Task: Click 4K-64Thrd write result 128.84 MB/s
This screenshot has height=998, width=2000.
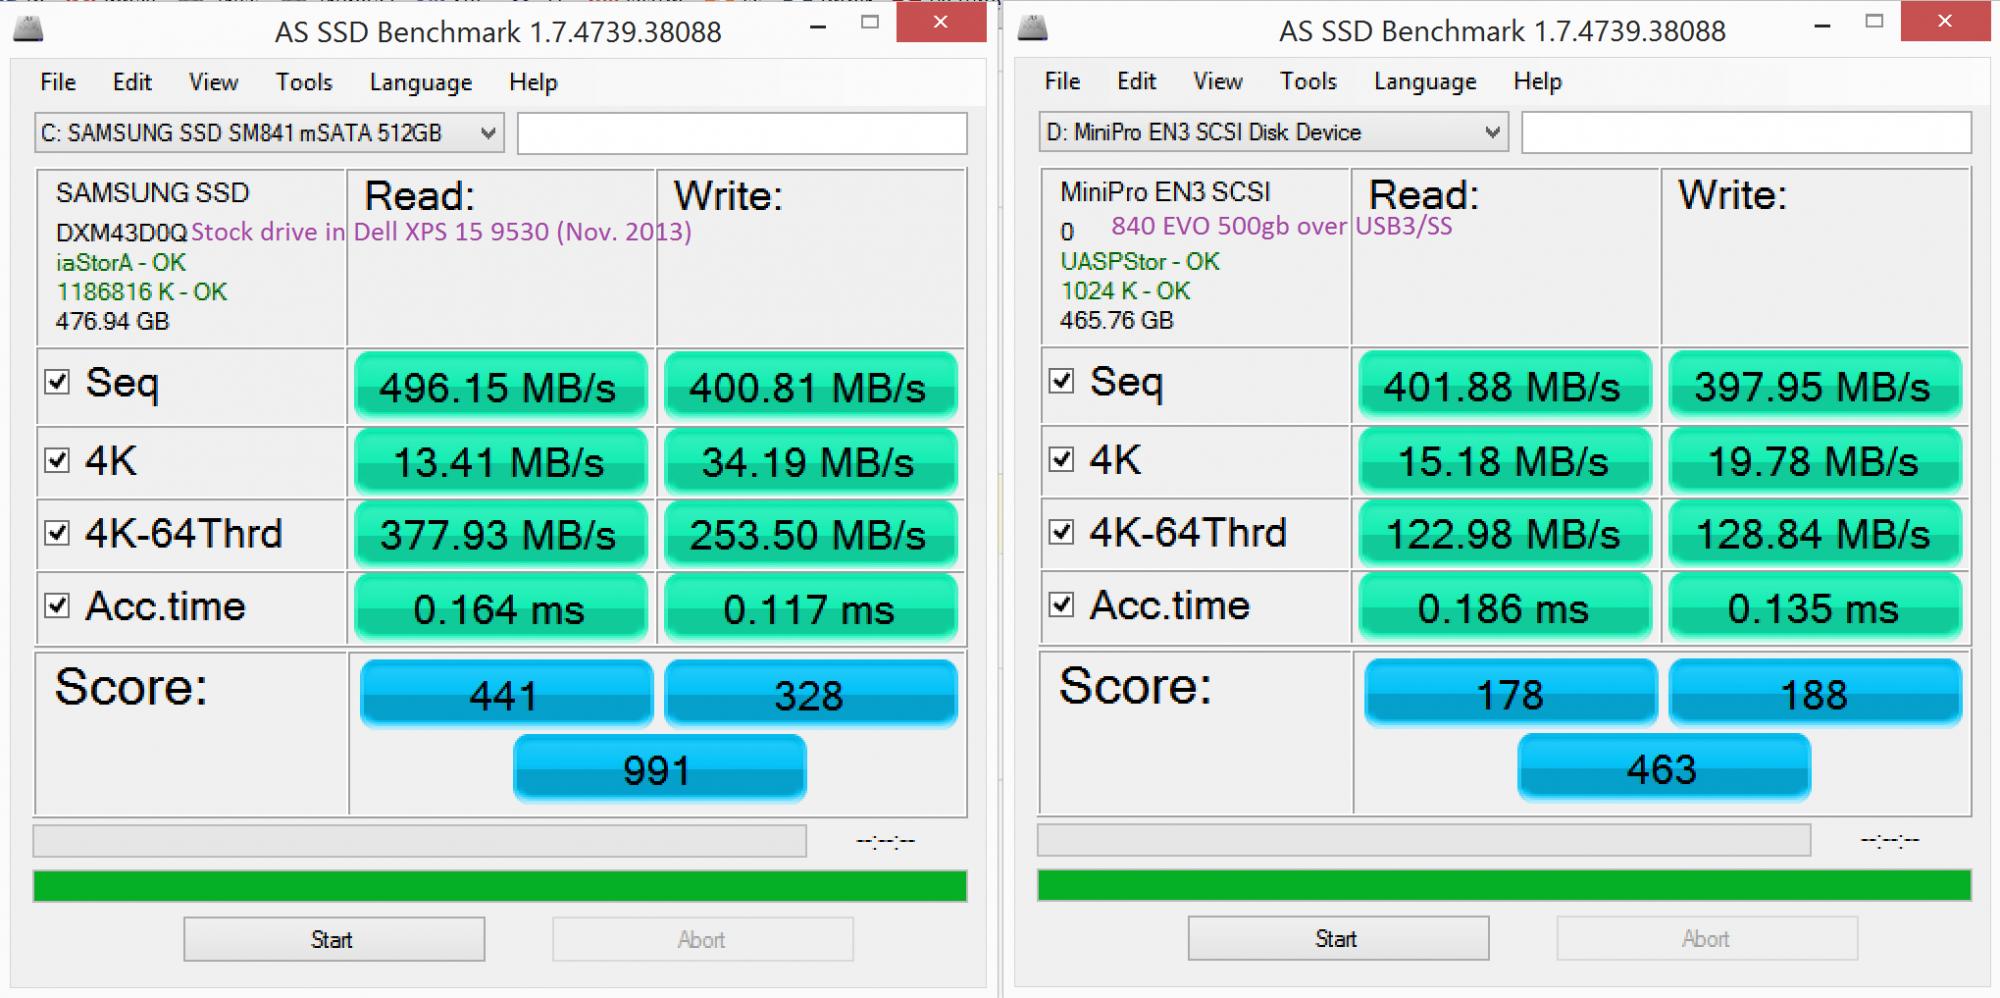Action: pyautogui.click(x=1815, y=533)
